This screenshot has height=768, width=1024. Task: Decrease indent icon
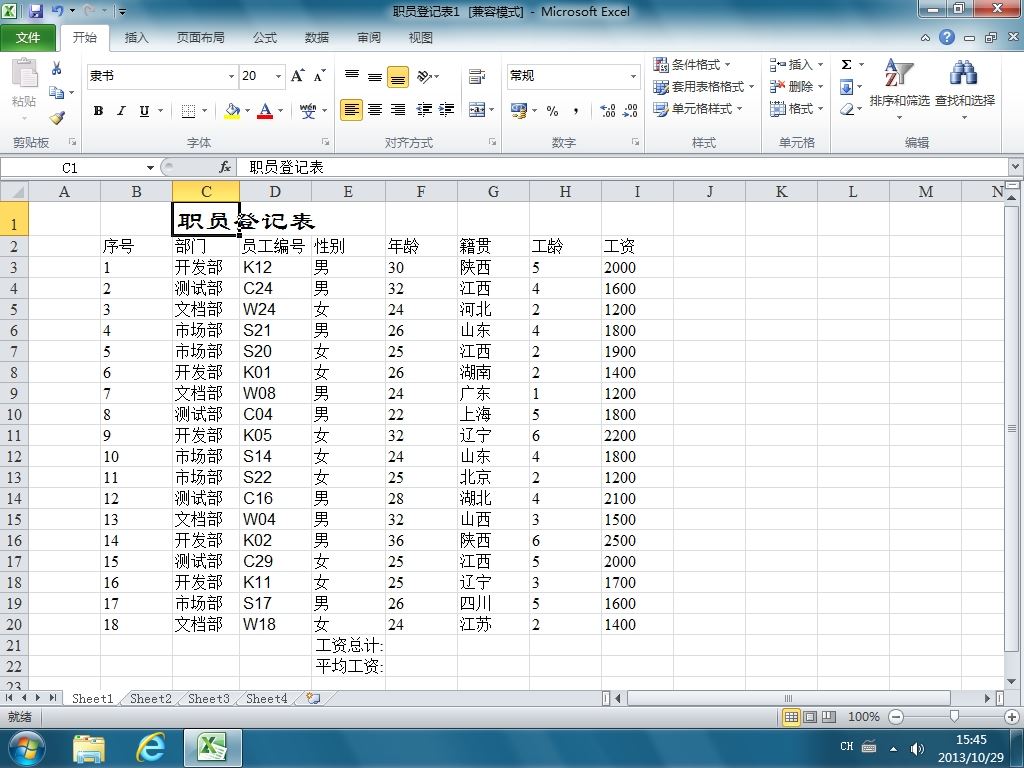coord(424,110)
